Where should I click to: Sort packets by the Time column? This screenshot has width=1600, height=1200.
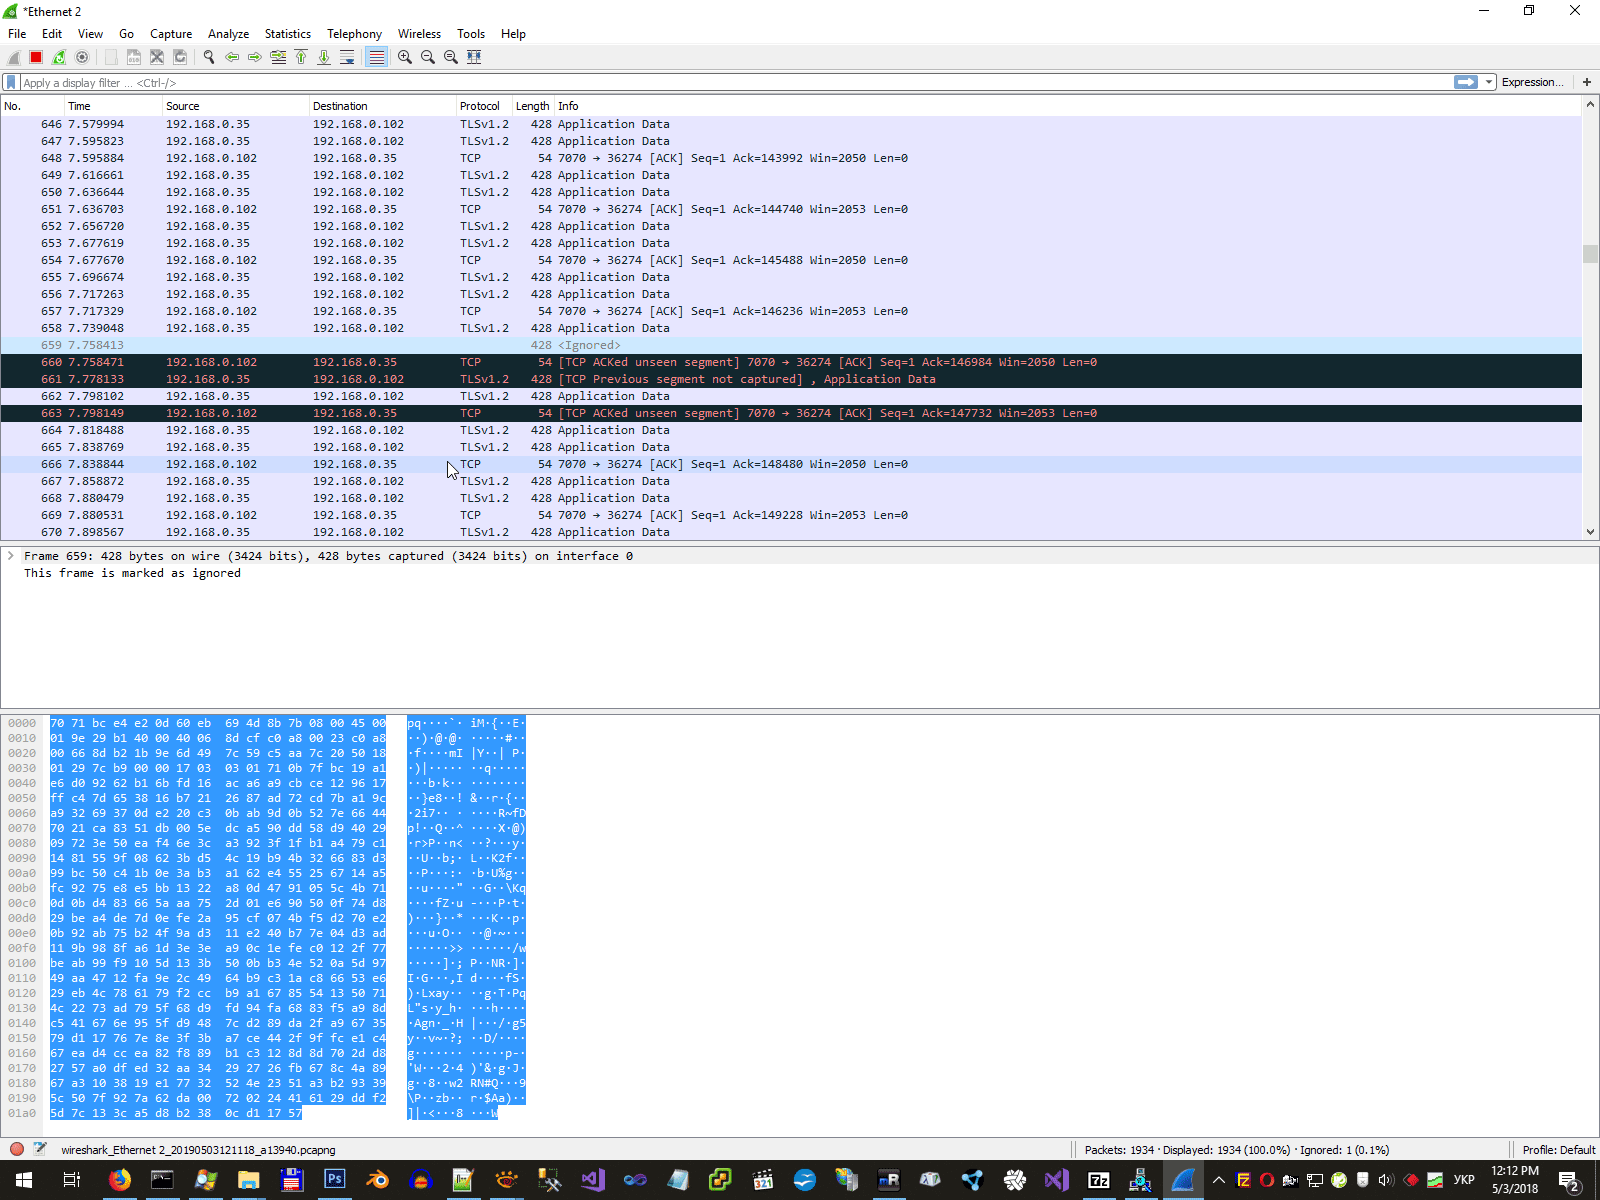113,106
